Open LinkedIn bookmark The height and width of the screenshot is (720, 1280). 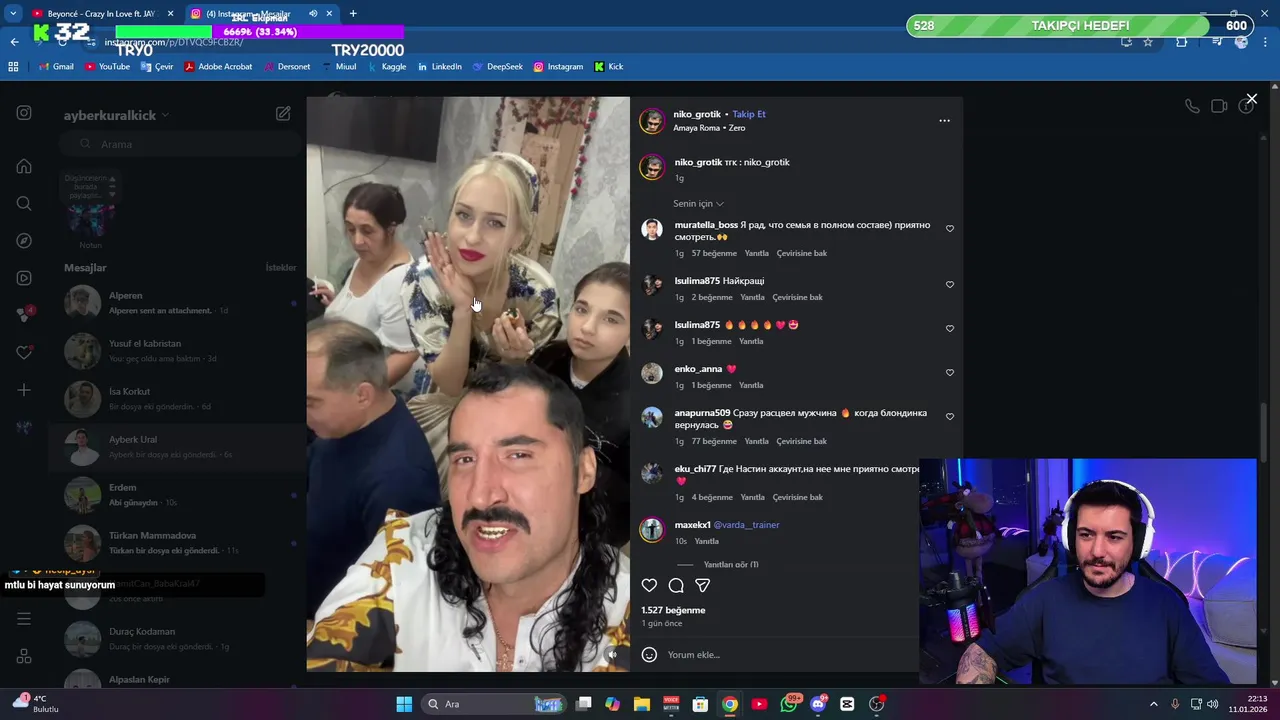coord(440,67)
